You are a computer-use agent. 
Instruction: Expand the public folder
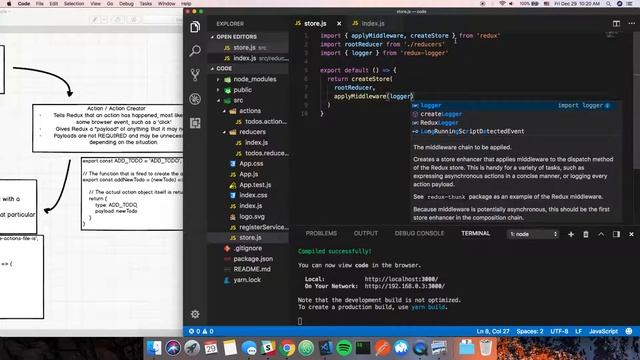[x=218, y=90]
